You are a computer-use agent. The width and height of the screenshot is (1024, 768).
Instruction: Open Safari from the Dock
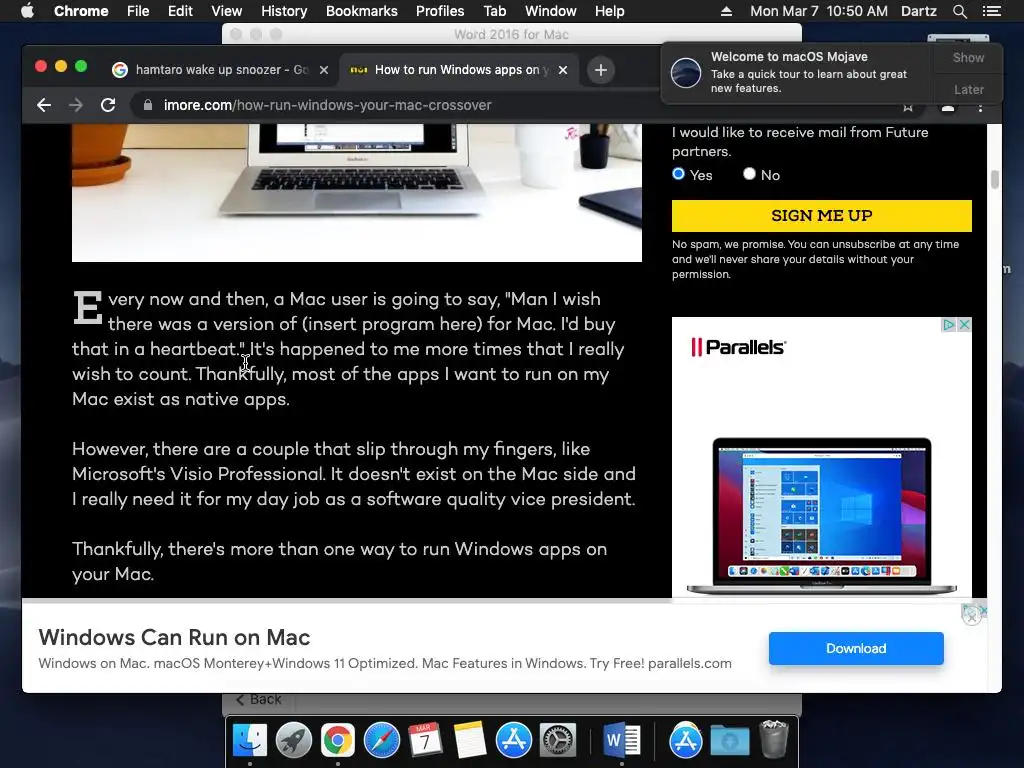(381, 740)
